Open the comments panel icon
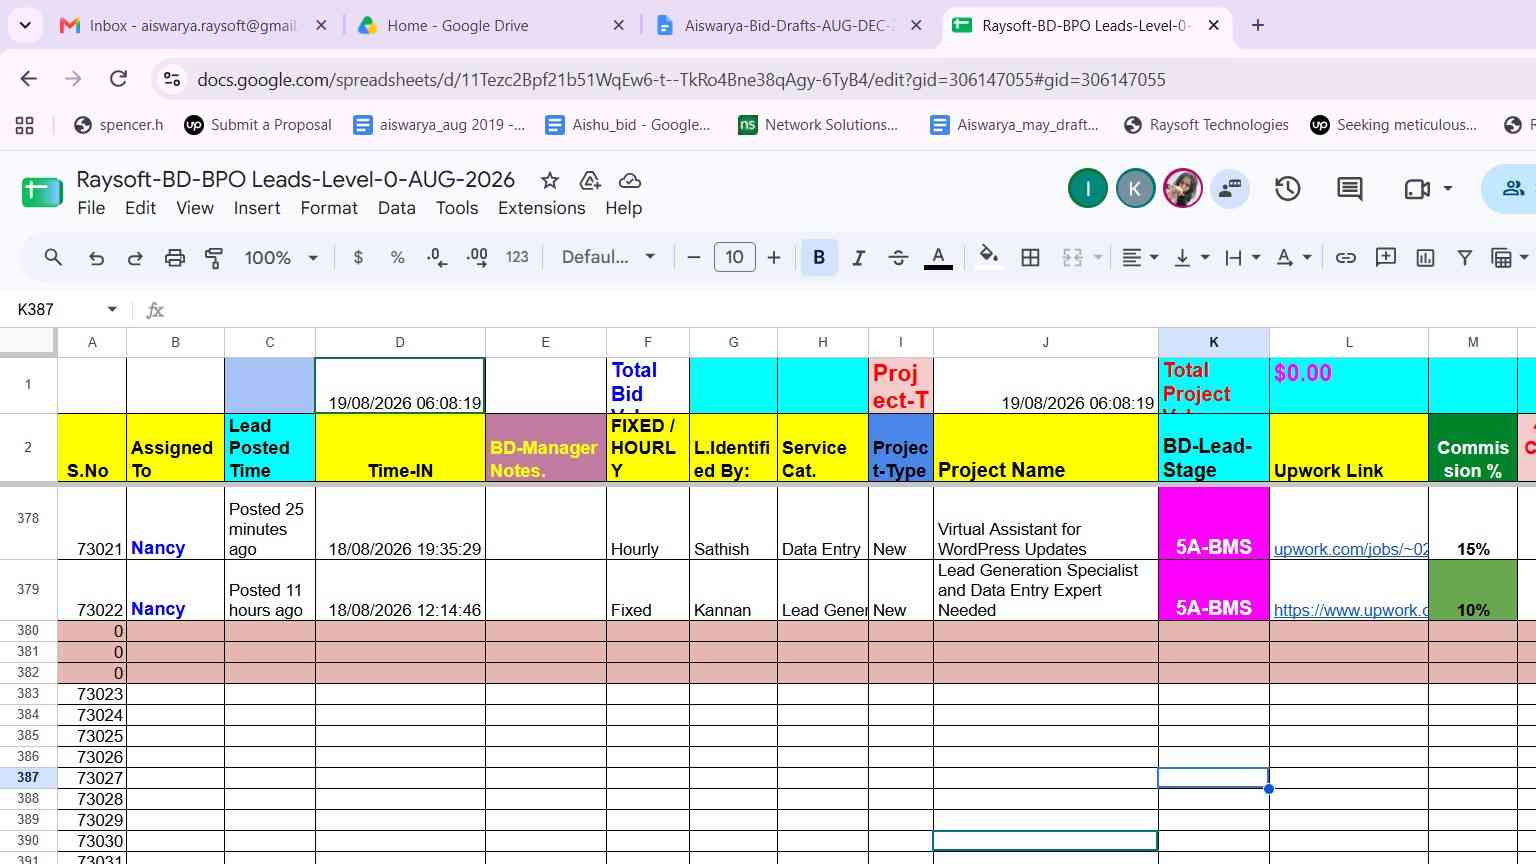This screenshot has height=864, width=1536. (x=1349, y=188)
